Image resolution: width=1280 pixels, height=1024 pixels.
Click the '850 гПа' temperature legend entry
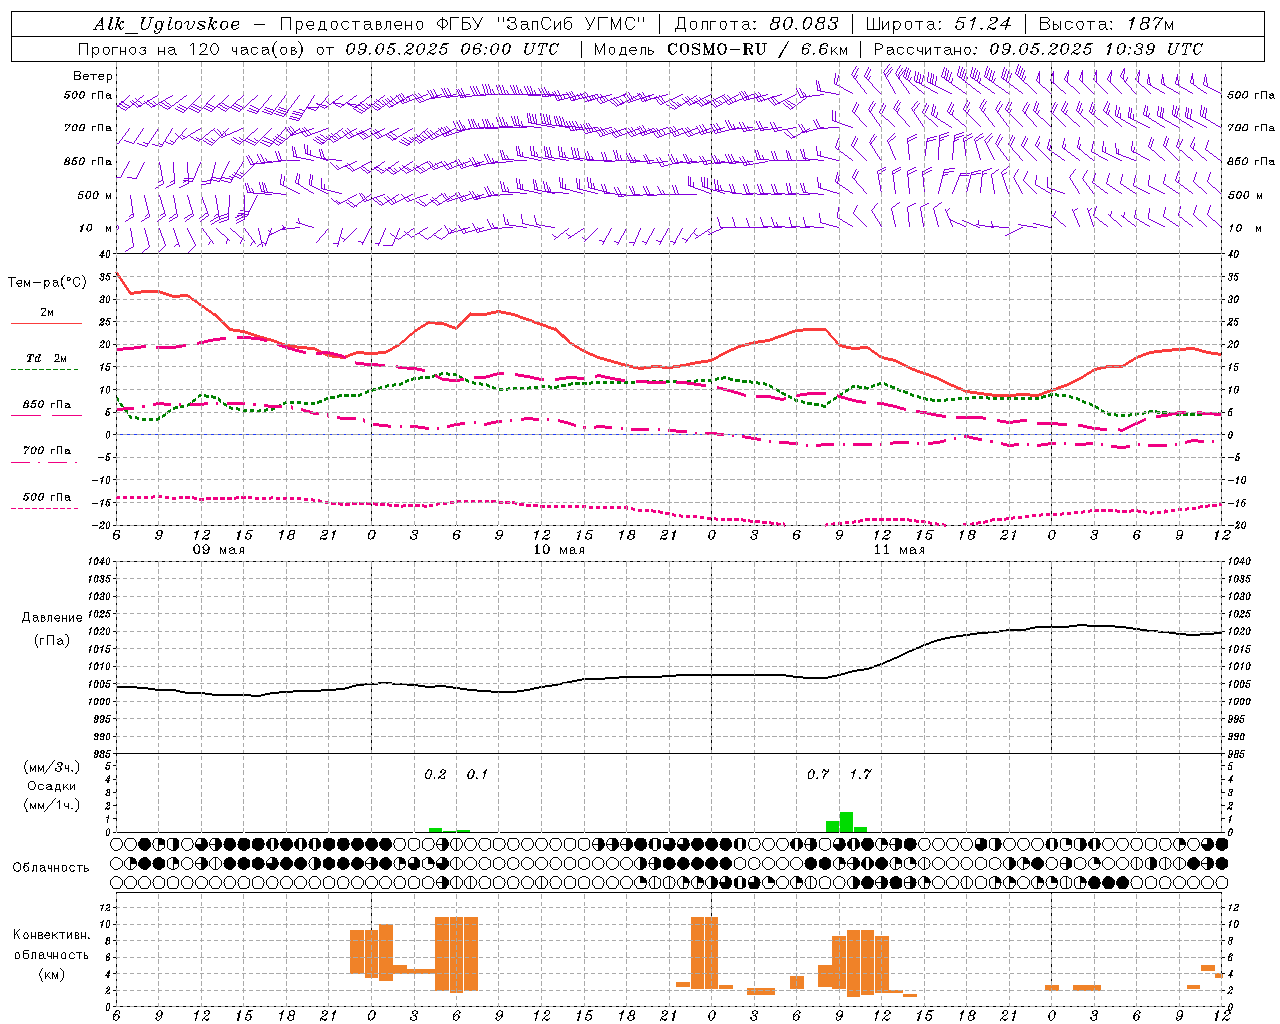pos(46,405)
